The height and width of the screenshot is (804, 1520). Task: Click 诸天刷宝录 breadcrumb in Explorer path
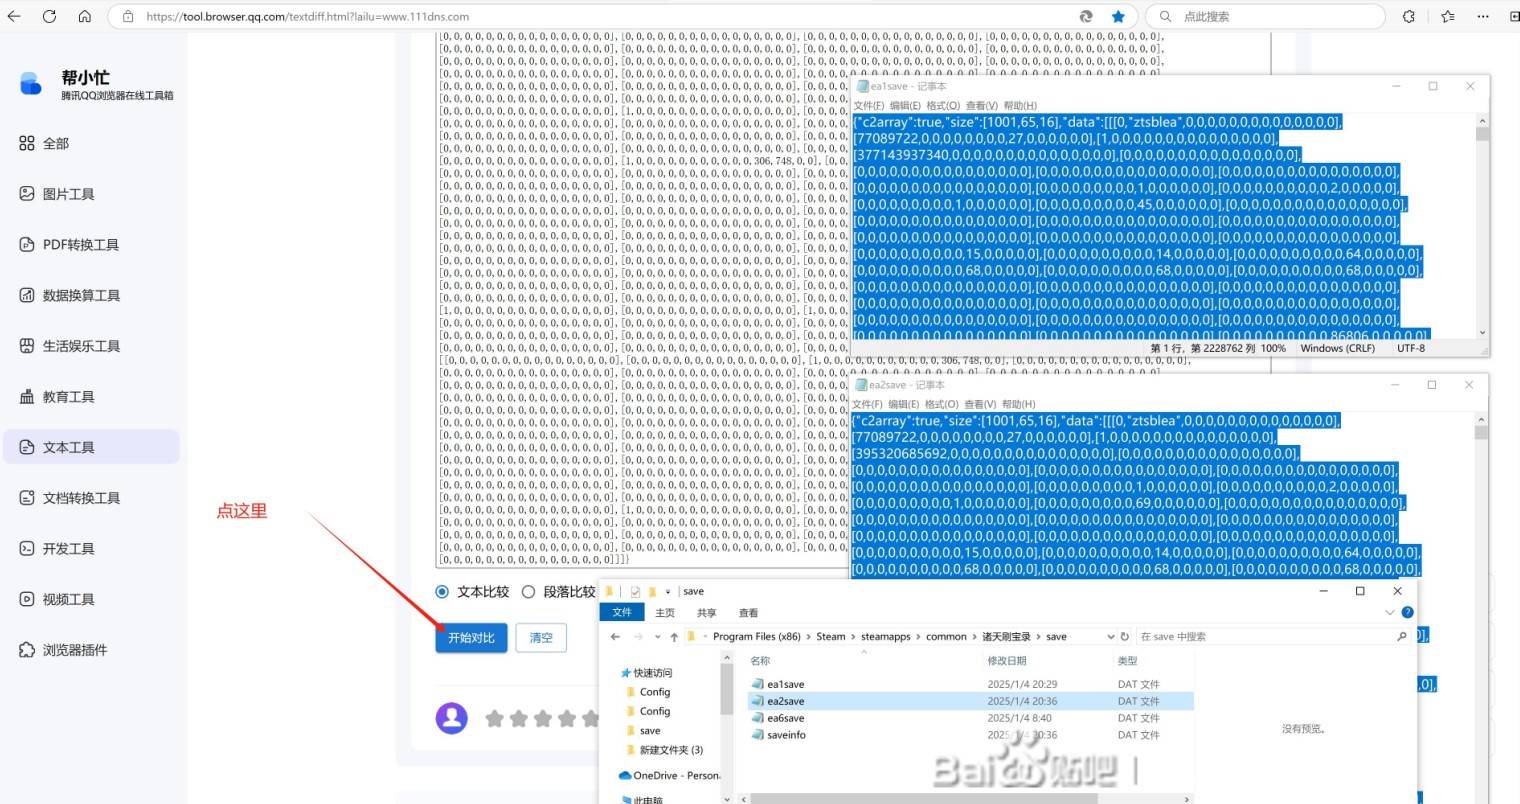tap(1006, 637)
